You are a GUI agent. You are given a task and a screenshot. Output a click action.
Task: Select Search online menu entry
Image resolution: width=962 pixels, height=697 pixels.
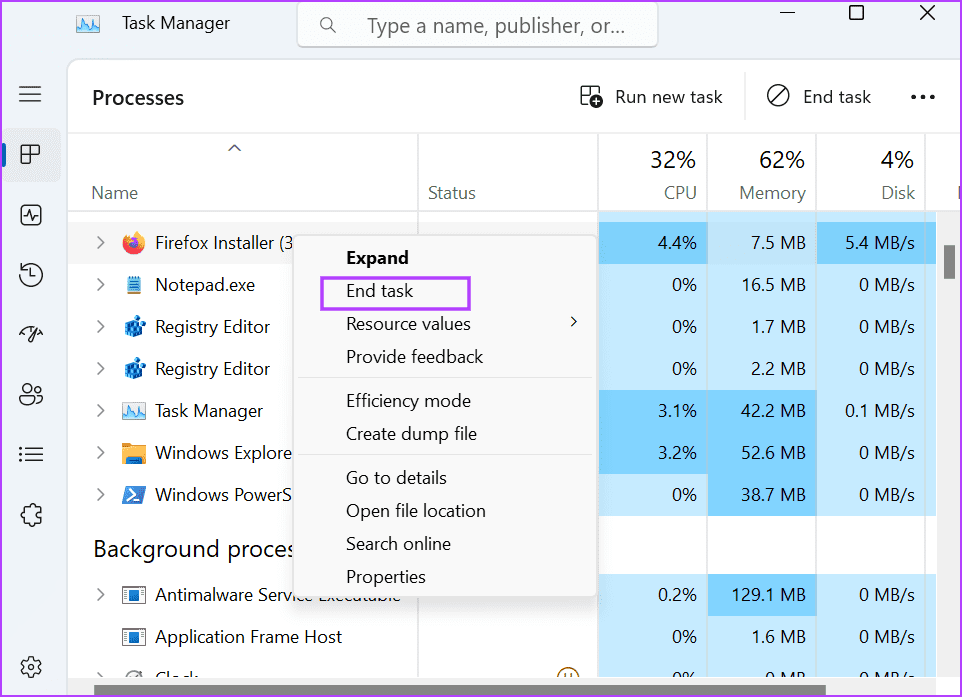[x=398, y=544]
